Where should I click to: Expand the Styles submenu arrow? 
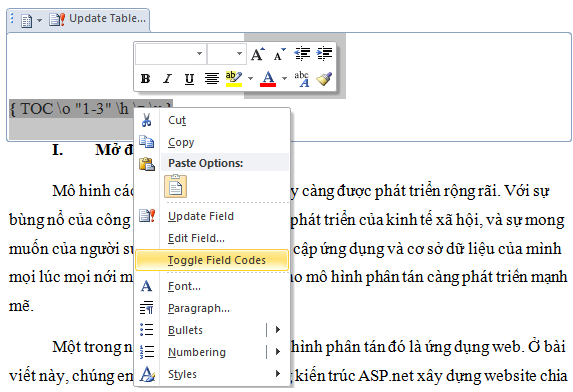278,374
